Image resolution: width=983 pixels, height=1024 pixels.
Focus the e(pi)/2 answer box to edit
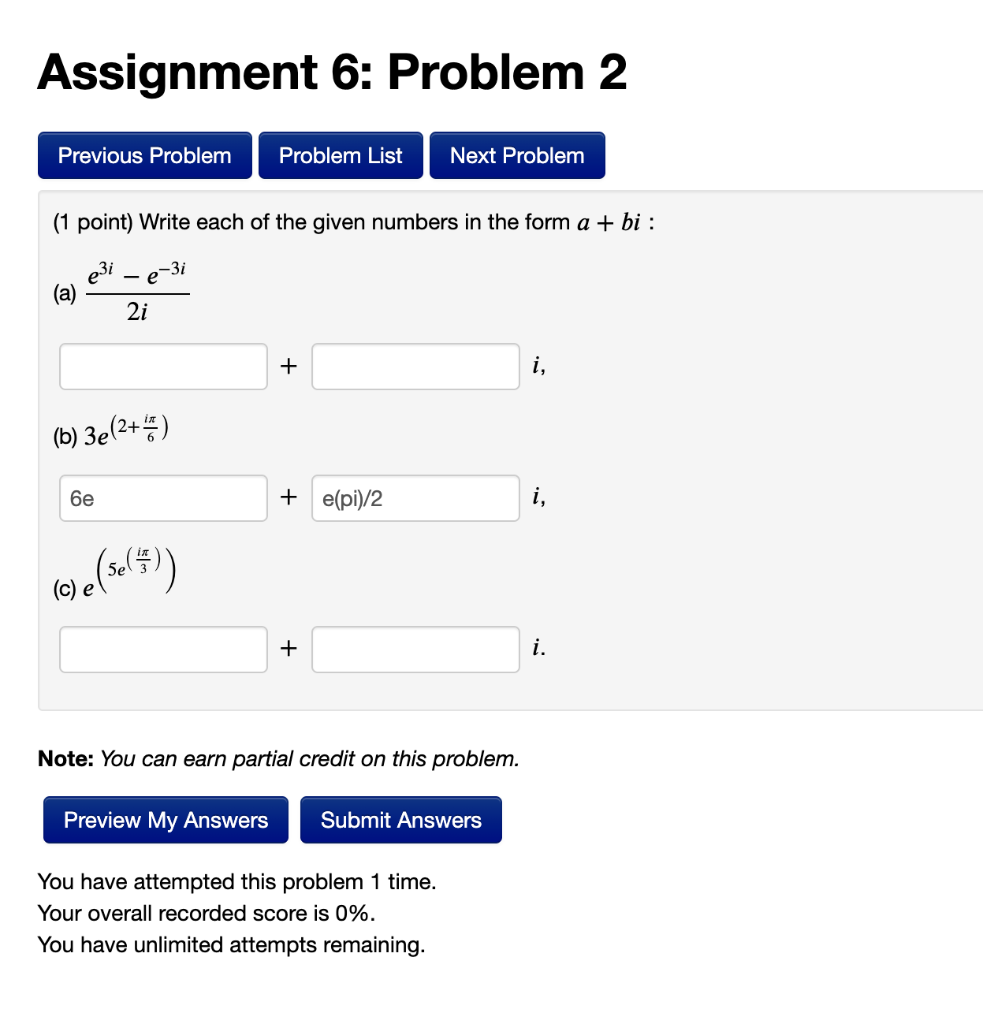(415, 497)
